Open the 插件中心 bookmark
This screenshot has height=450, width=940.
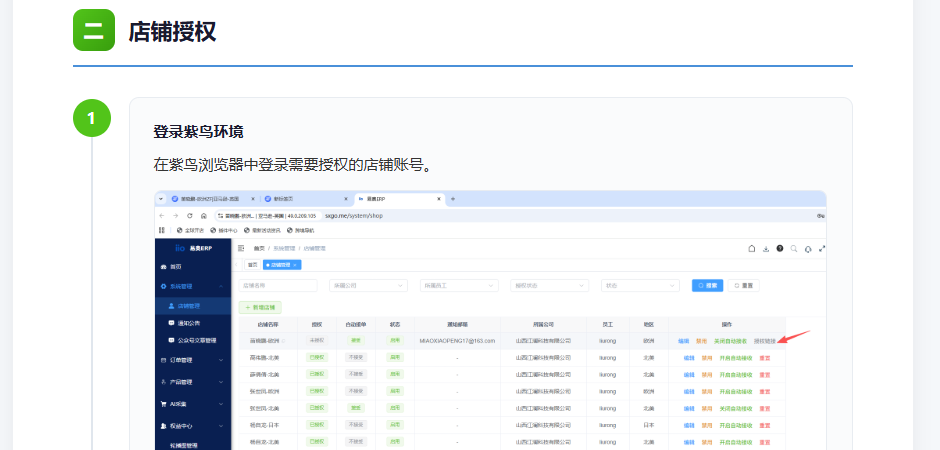point(224,230)
